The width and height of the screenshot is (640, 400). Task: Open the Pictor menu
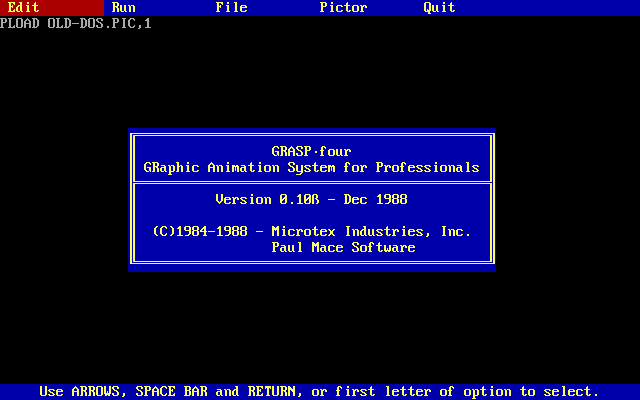(343, 8)
